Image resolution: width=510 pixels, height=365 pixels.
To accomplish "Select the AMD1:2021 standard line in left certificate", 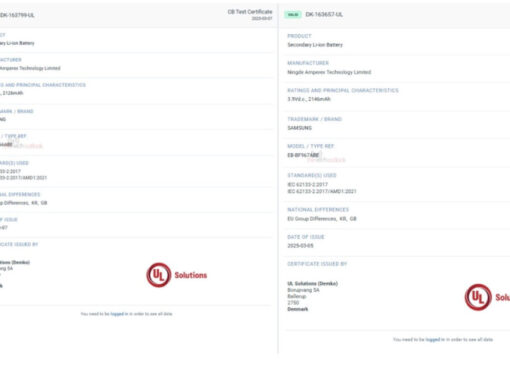I will [23, 178].
